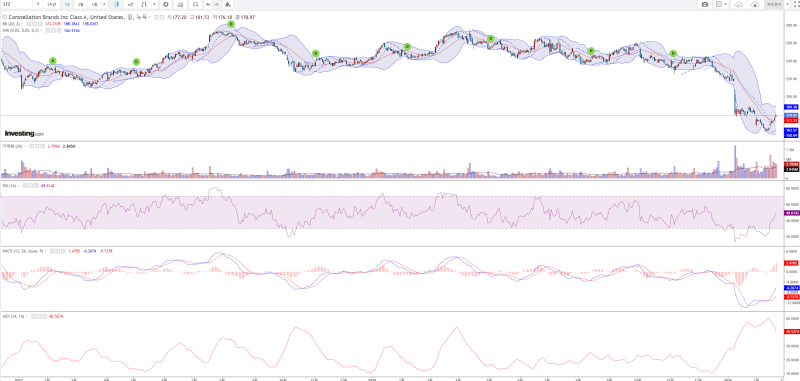Click the redo arrow icon

point(217,4)
